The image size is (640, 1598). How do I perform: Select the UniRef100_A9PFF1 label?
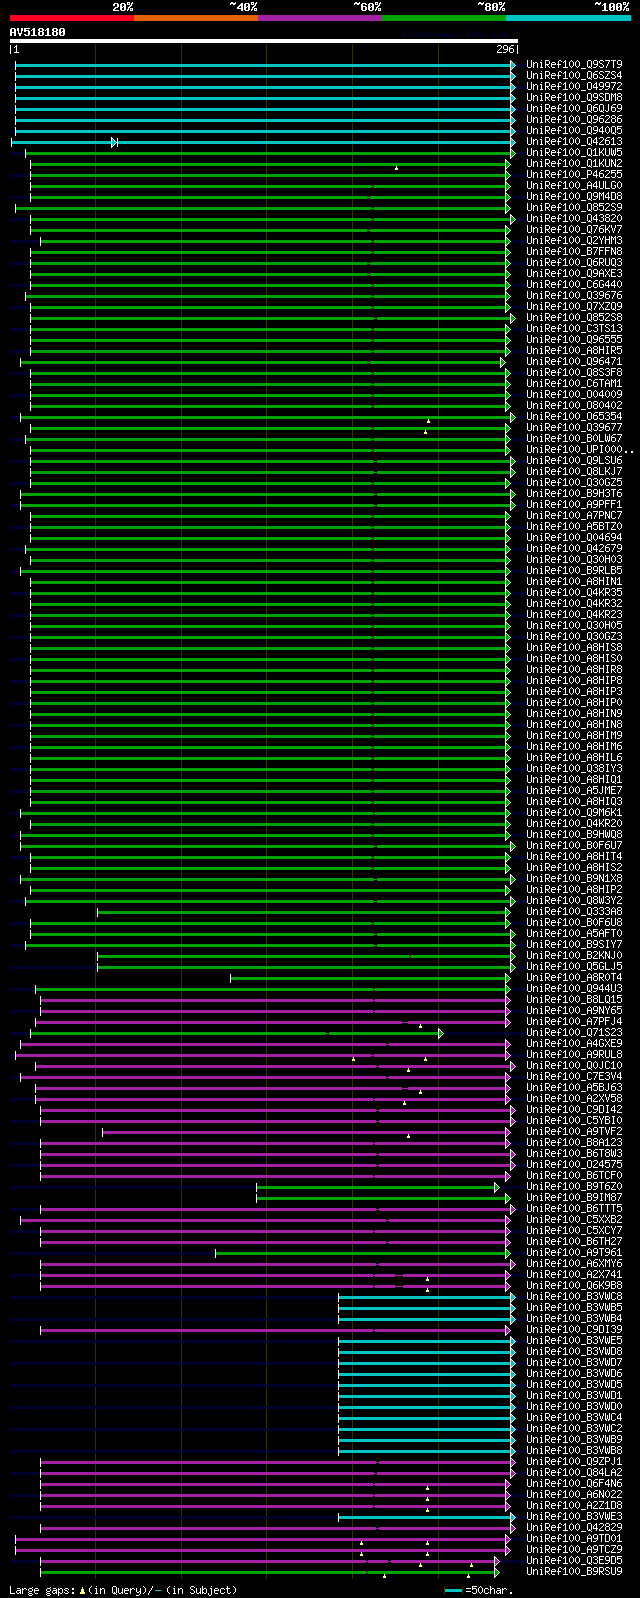tap(574, 505)
